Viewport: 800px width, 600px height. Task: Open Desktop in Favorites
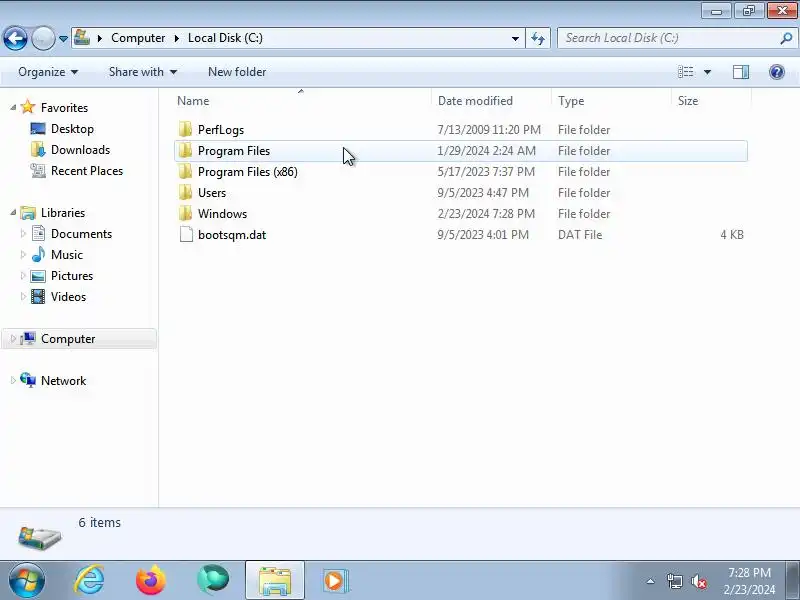coord(72,129)
